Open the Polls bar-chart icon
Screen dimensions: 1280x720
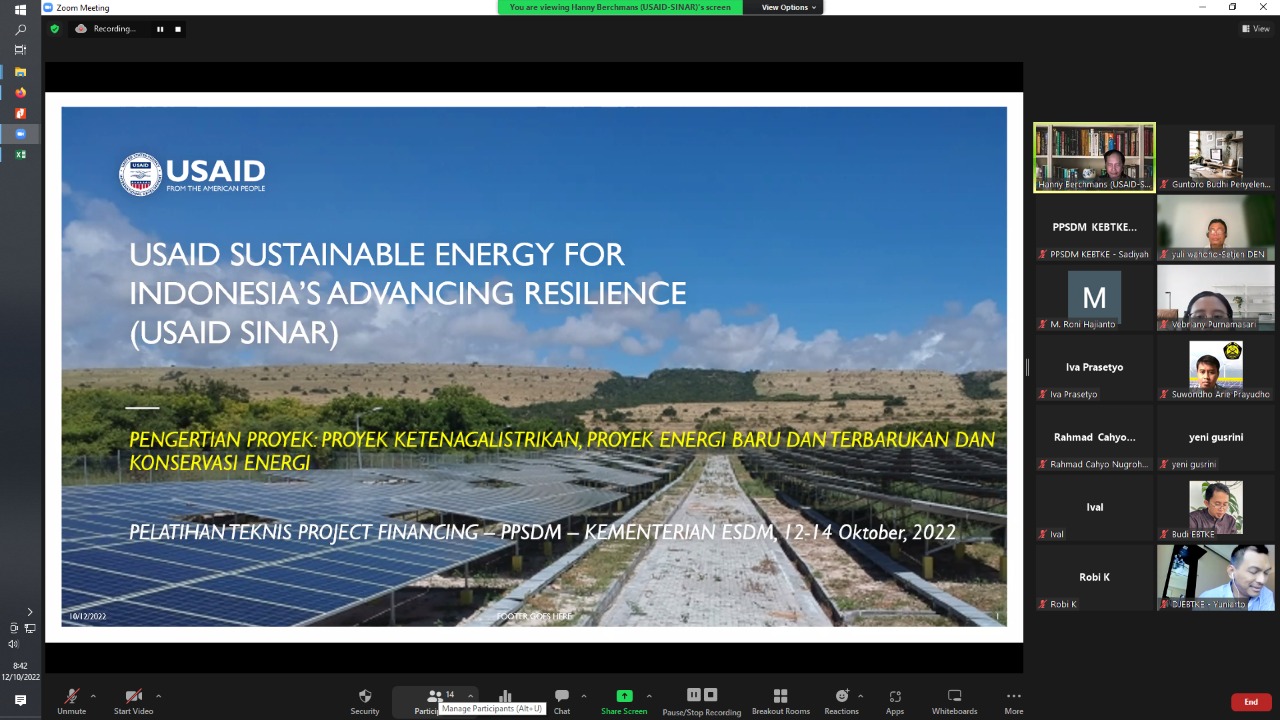[505, 697]
